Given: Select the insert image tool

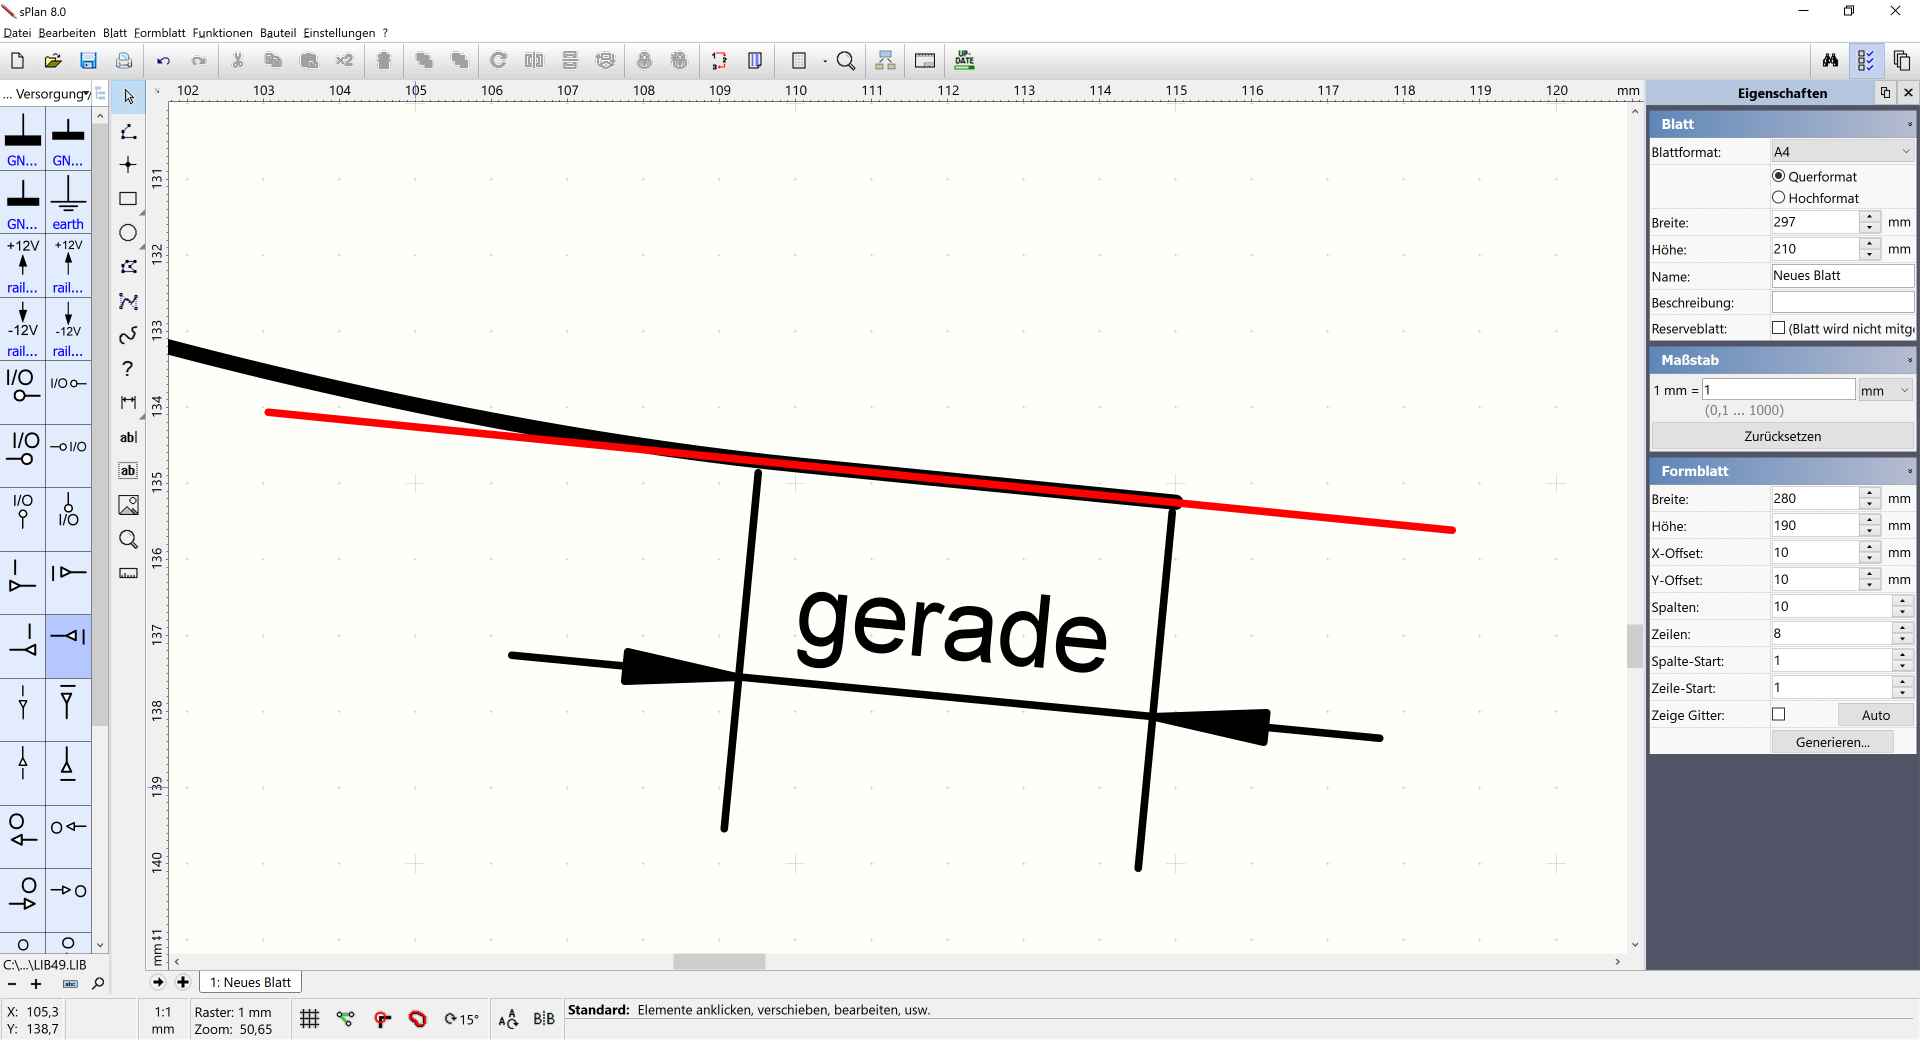Looking at the screenshot, I should click(128, 505).
